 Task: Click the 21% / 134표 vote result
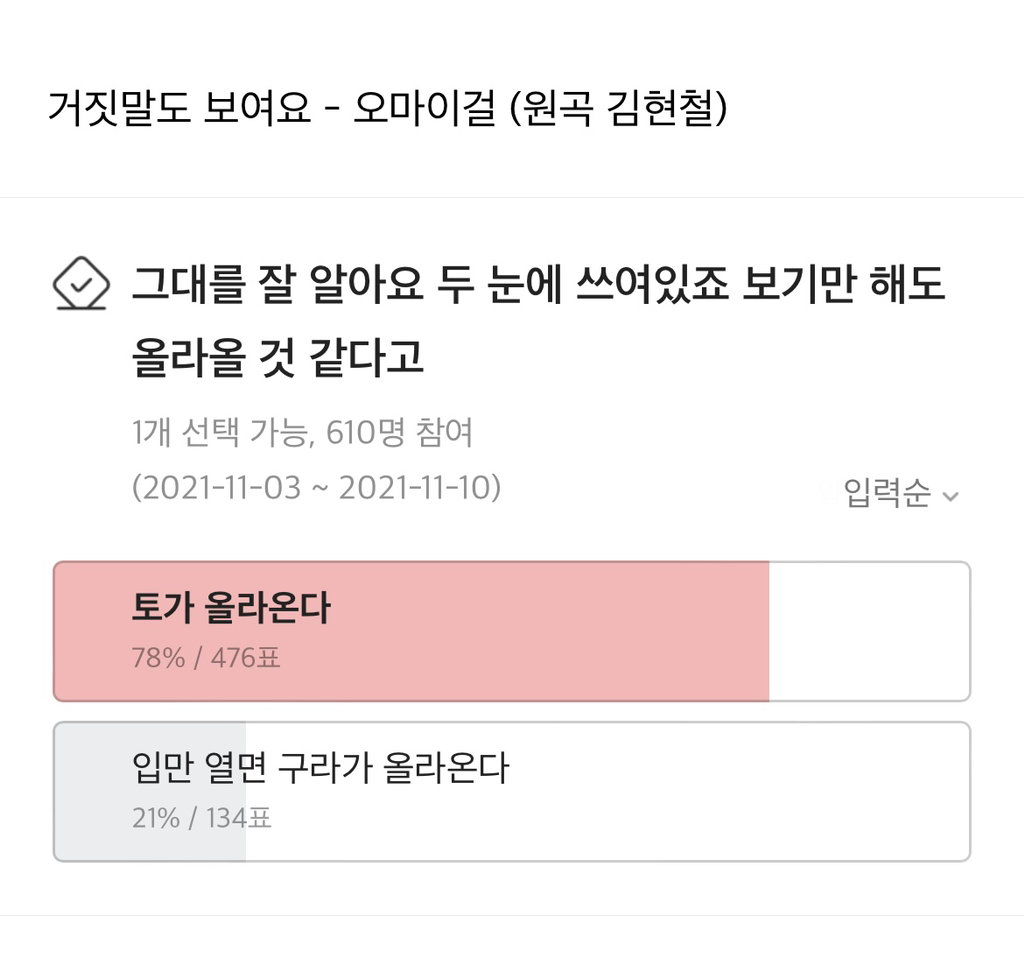[x=202, y=819]
